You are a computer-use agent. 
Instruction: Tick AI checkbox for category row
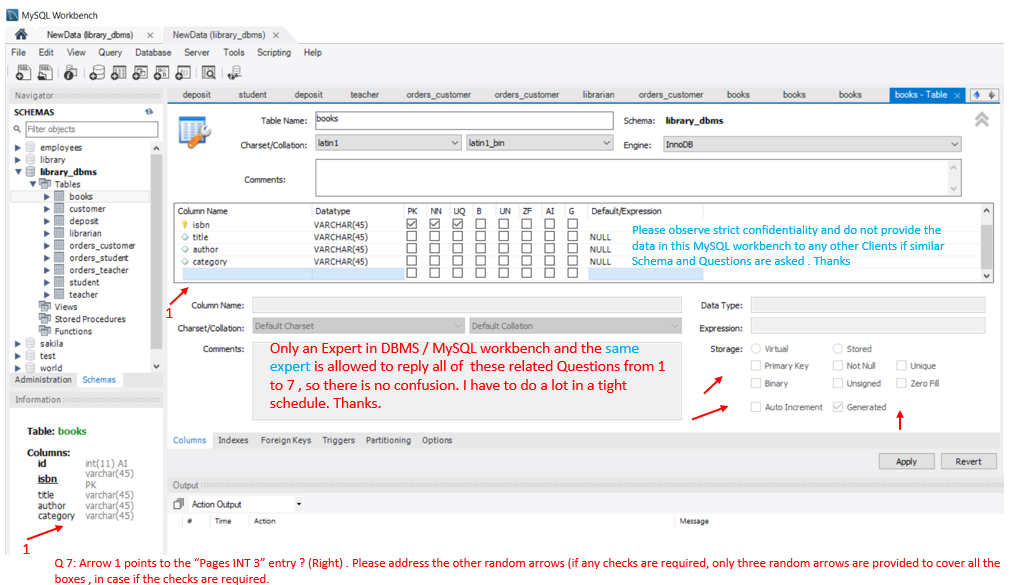pos(550,261)
